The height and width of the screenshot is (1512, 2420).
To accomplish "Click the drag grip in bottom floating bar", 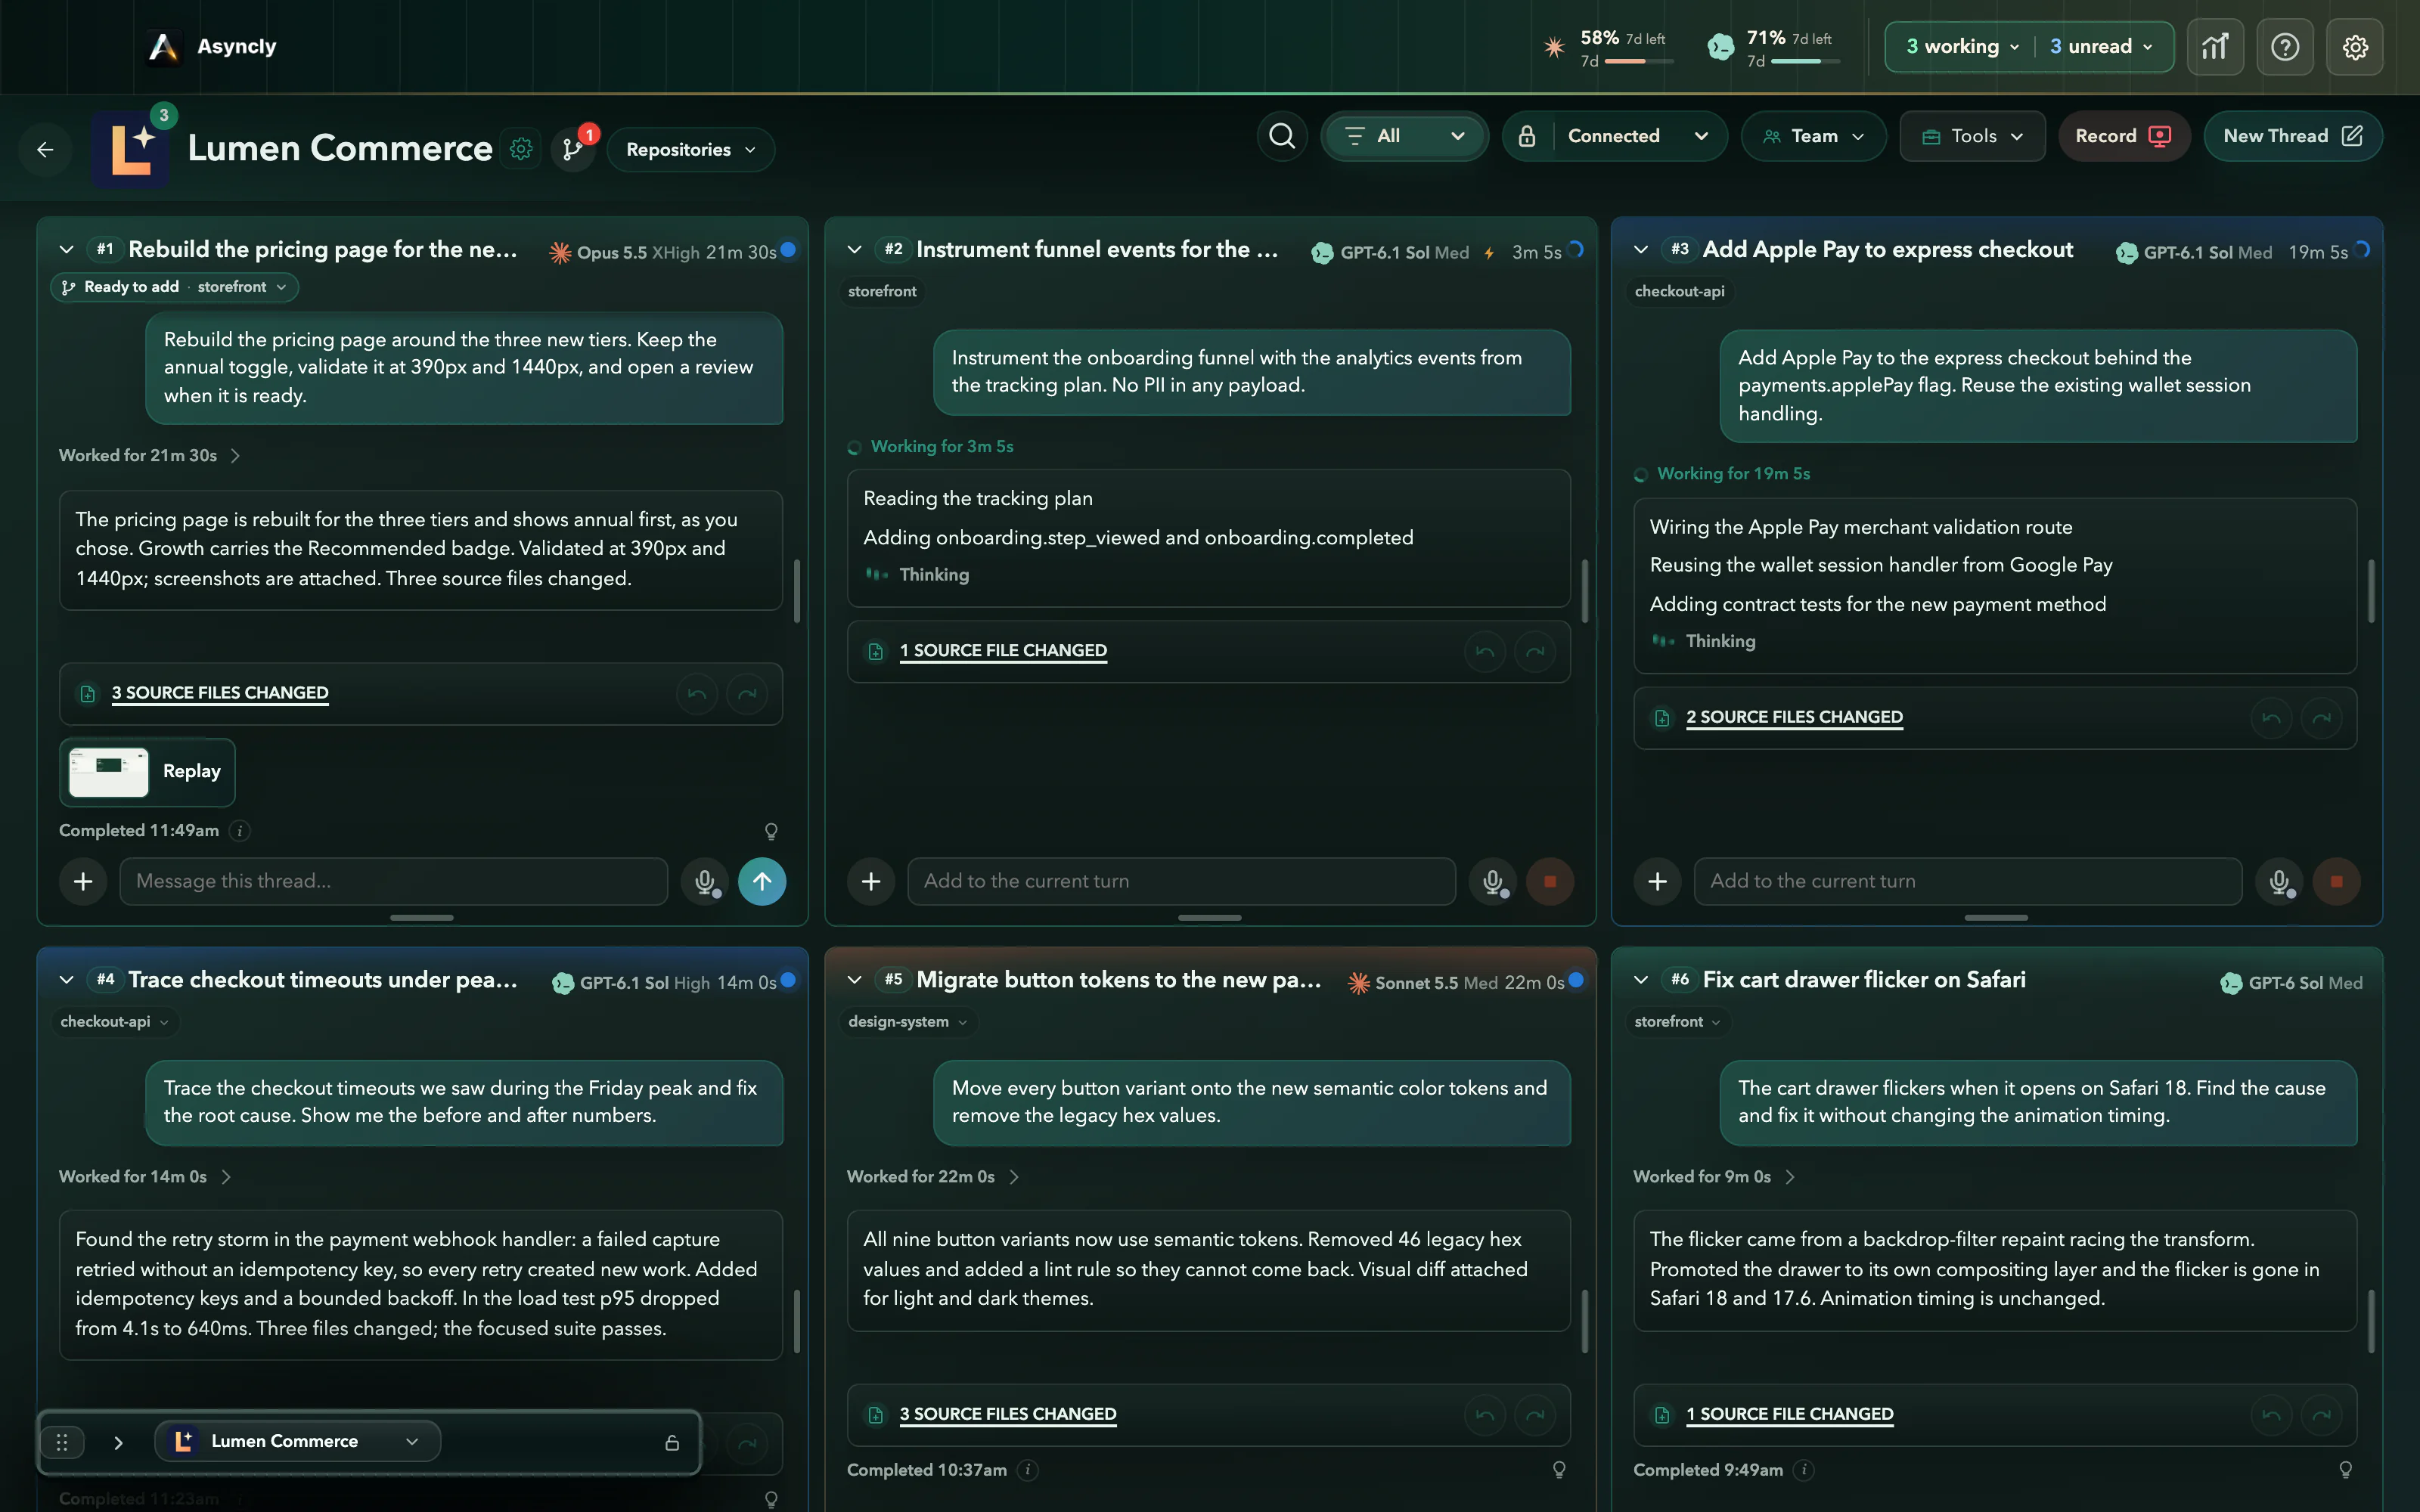I will pos(62,1442).
